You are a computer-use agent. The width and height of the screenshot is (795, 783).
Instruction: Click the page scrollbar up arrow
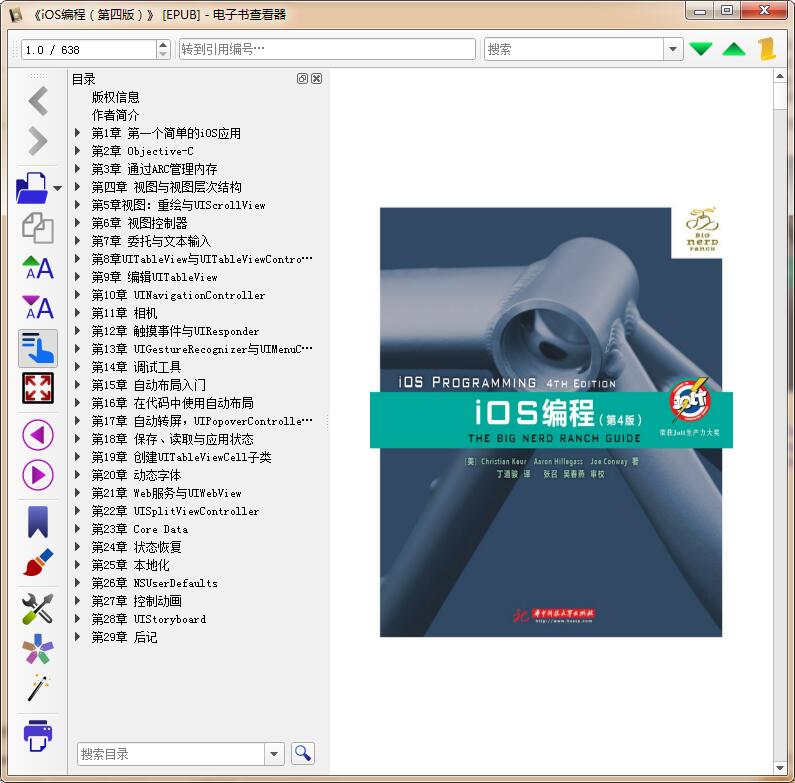[x=780, y=77]
